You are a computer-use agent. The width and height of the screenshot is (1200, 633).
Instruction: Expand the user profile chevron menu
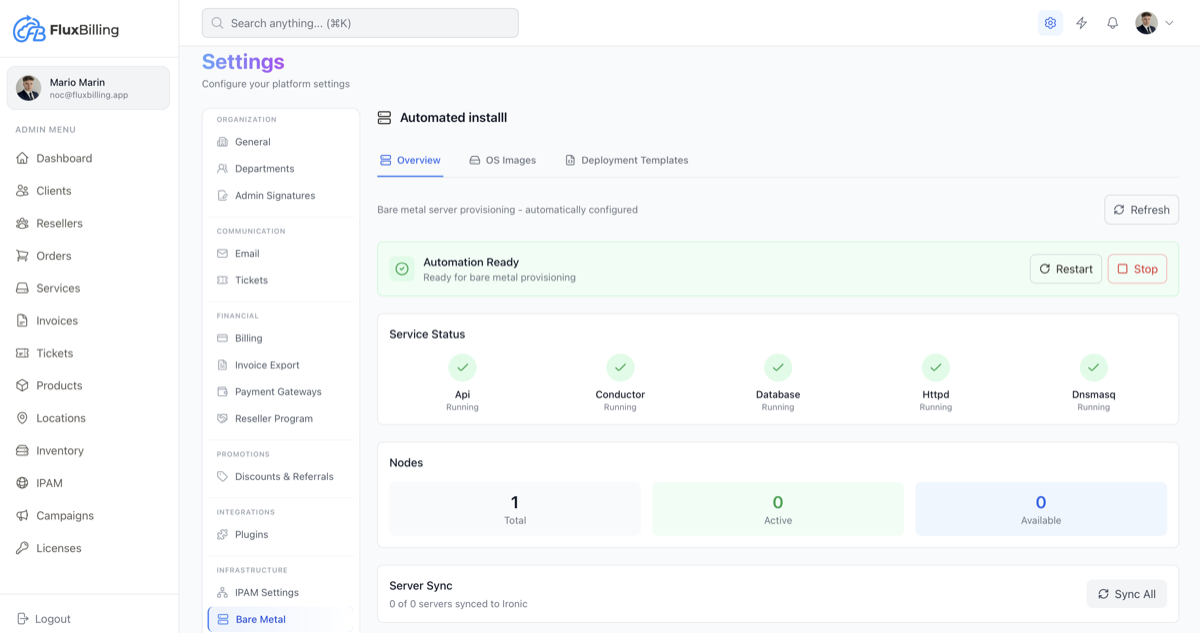(1168, 22)
